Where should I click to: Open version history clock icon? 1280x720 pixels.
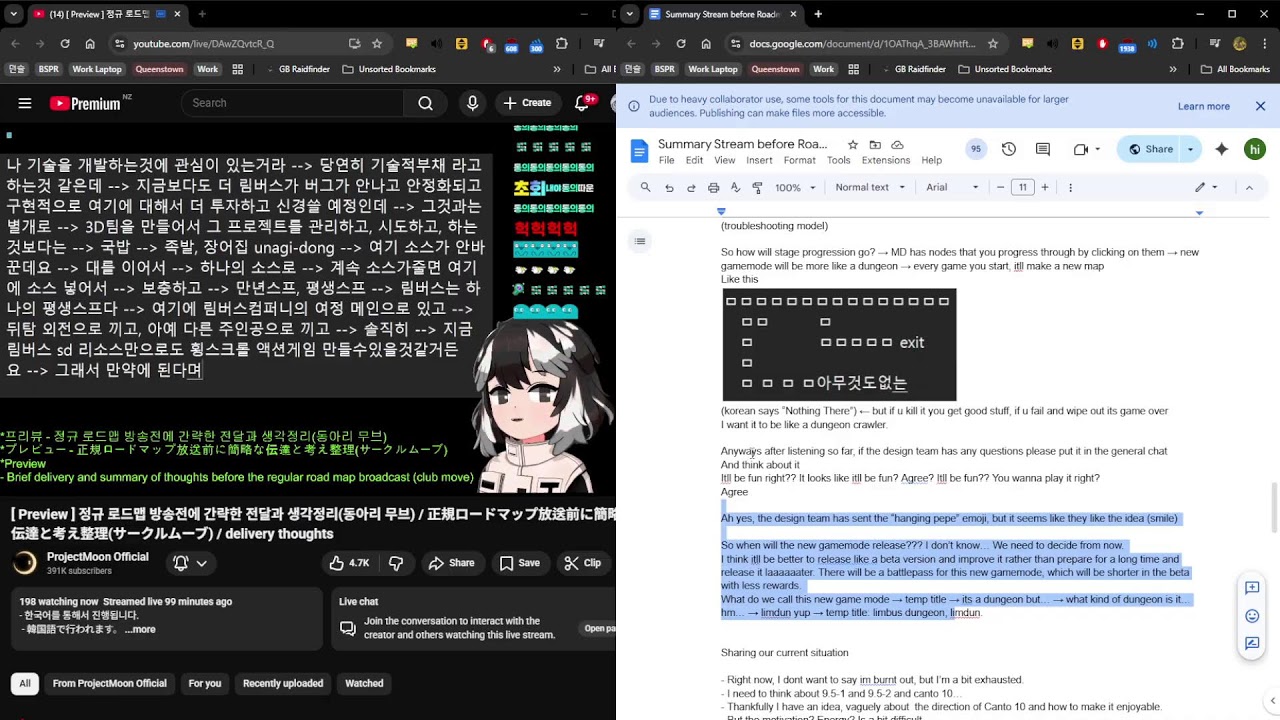coord(1009,149)
